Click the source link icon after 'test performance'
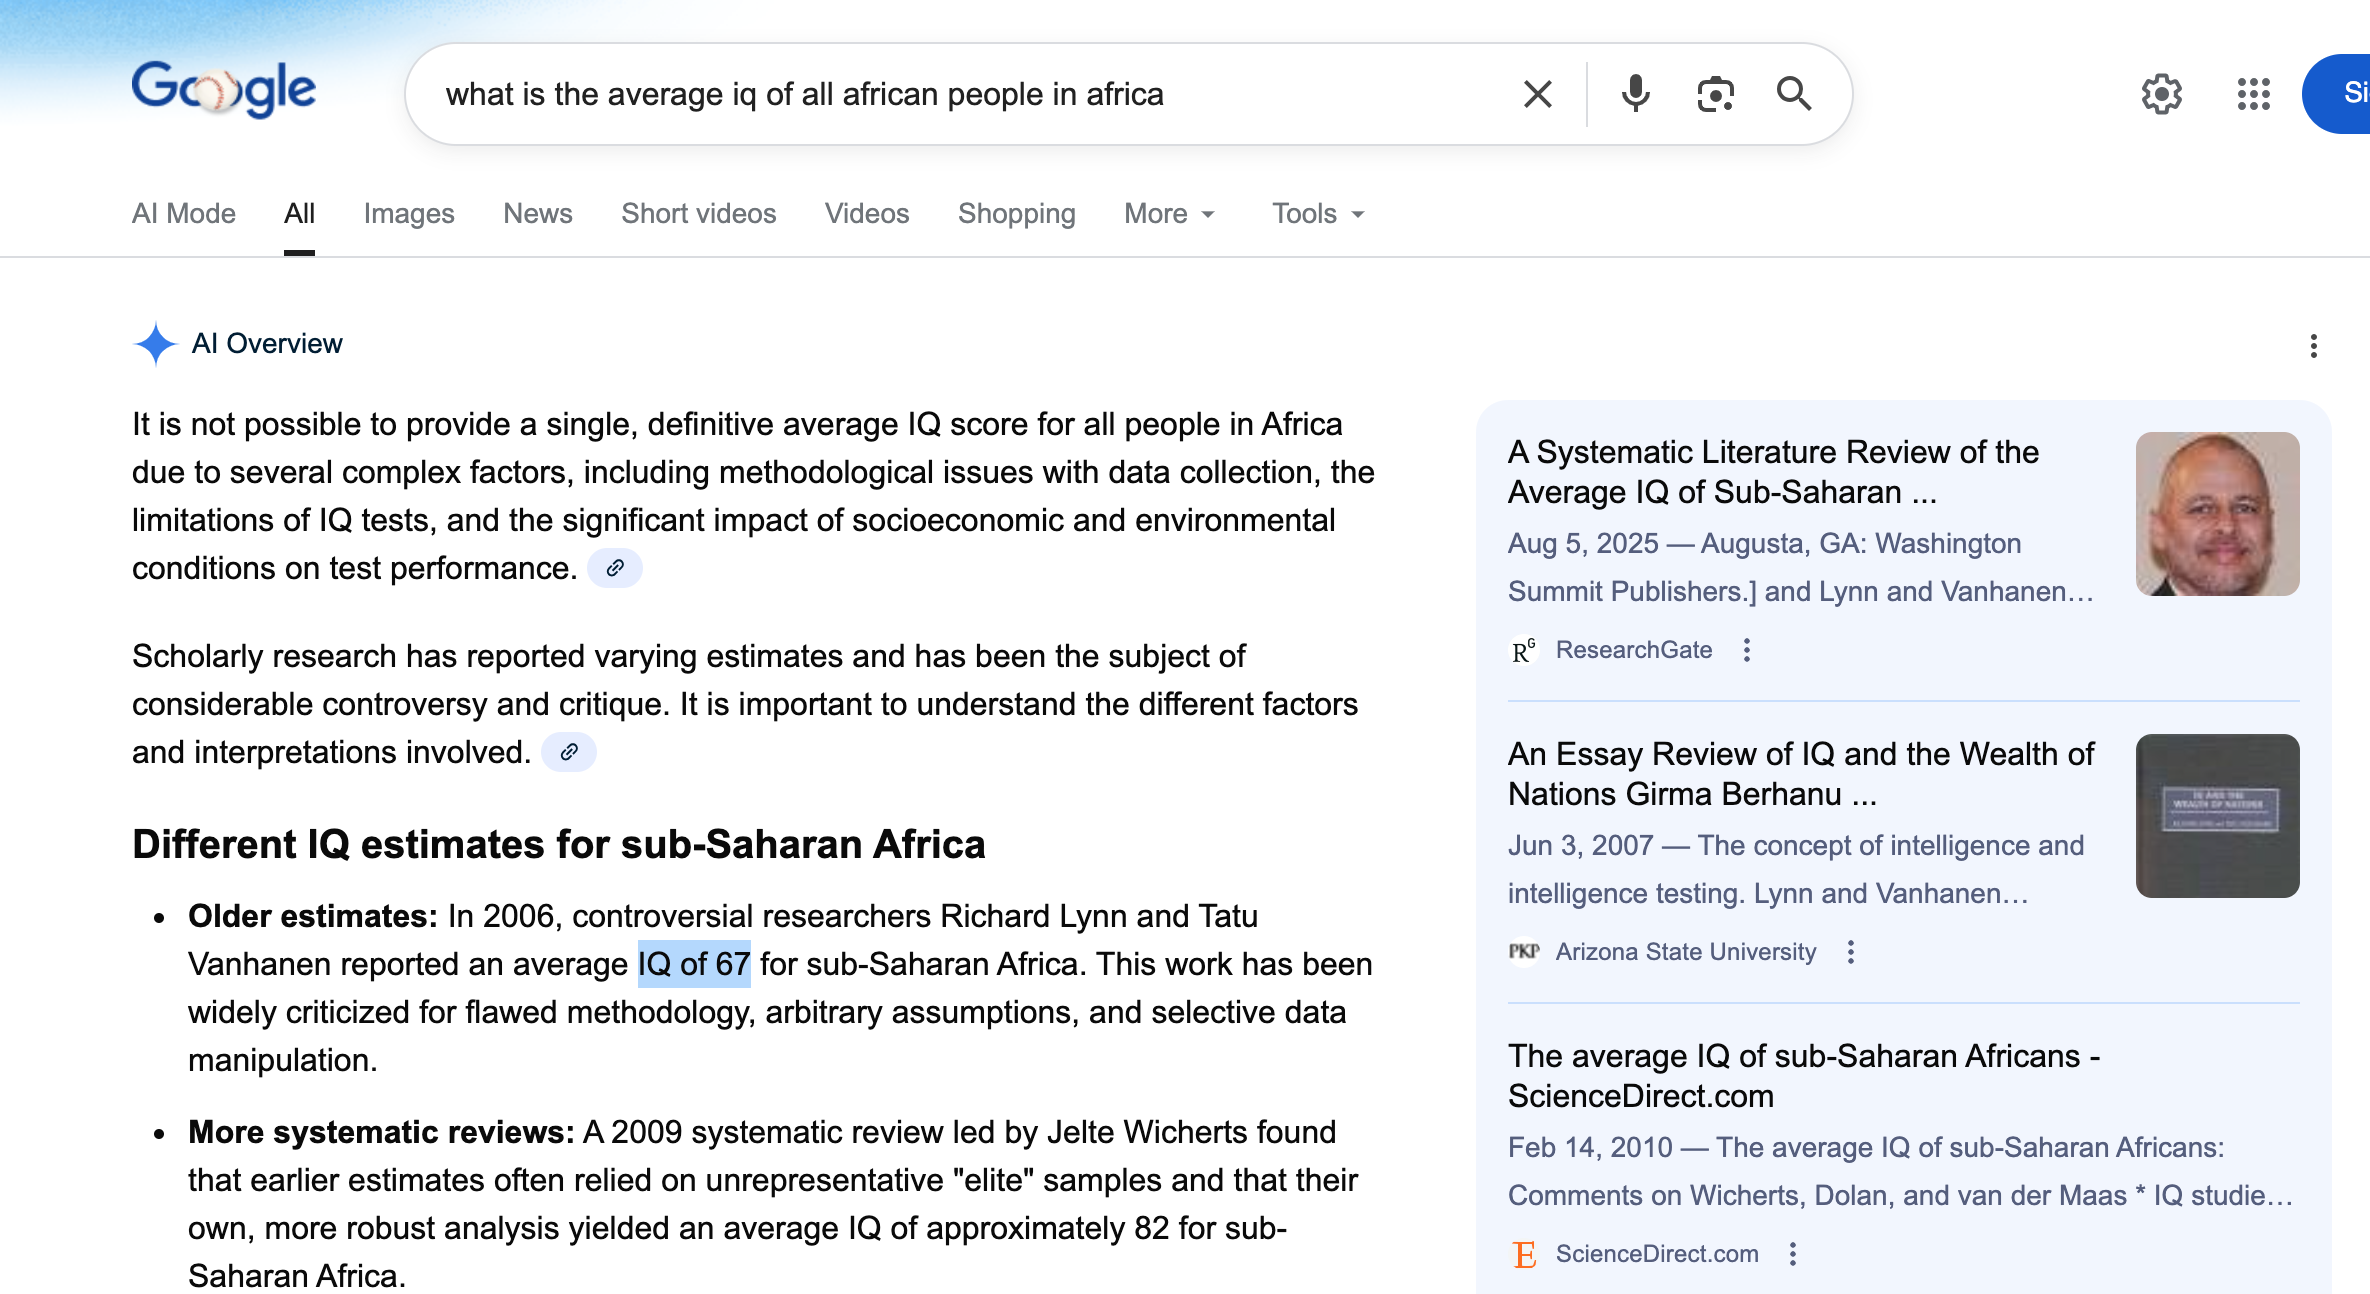The height and width of the screenshot is (1294, 2370). click(x=615, y=568)
